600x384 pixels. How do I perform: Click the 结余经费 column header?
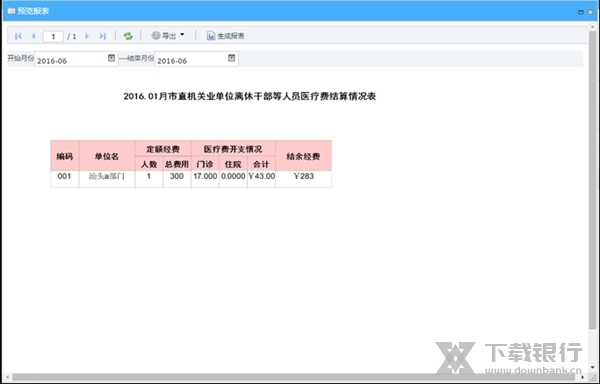(303, 156)
